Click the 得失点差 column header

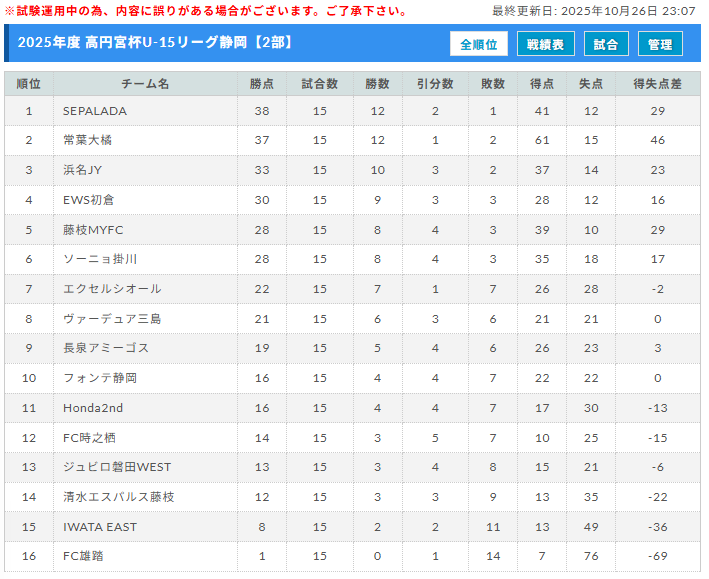click(657, 84)
